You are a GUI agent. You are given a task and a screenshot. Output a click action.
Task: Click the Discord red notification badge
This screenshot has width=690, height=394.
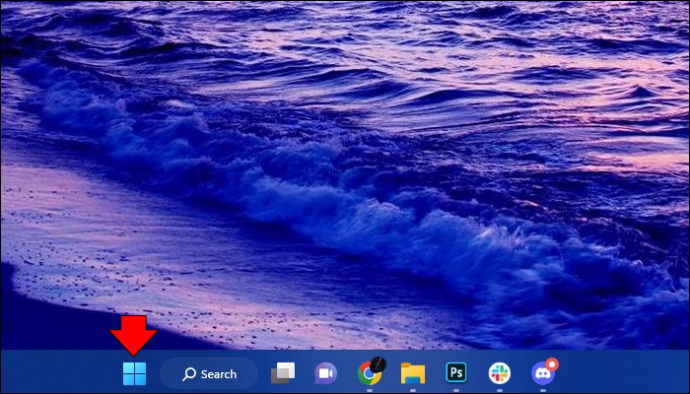click(x=551, y=365)
